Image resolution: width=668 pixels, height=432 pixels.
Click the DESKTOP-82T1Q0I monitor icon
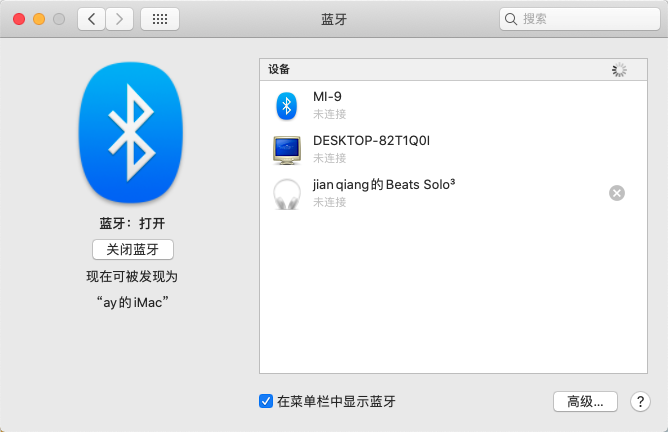point(287,150)
